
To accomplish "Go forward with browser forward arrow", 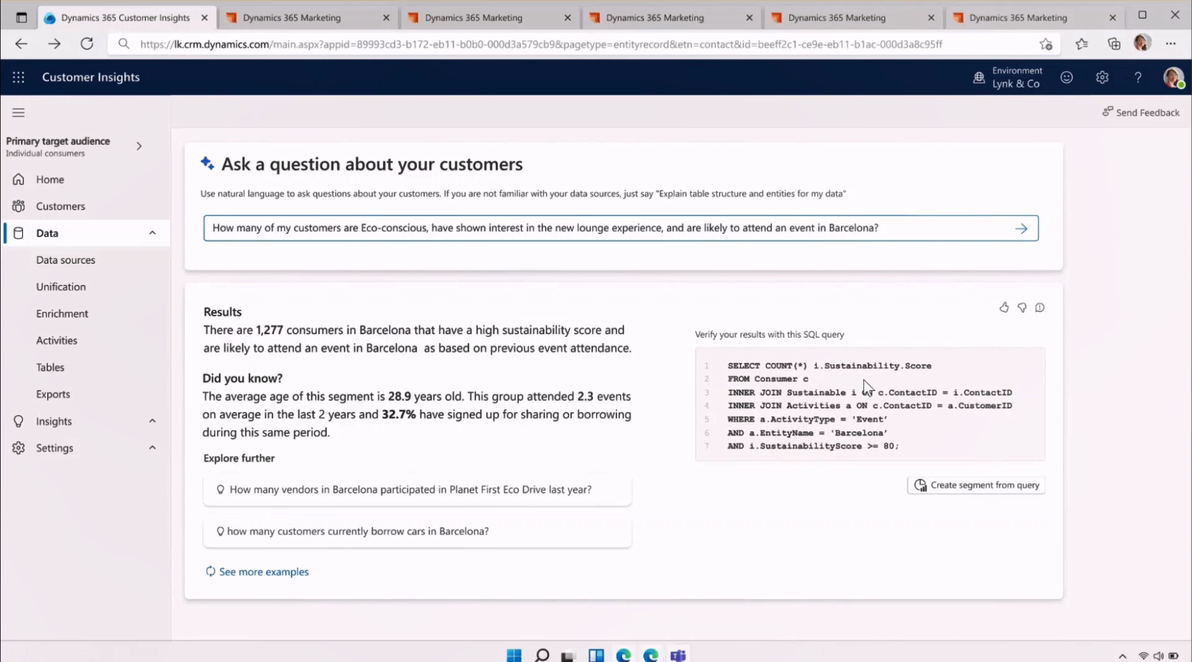I will [x=54, y=44].
